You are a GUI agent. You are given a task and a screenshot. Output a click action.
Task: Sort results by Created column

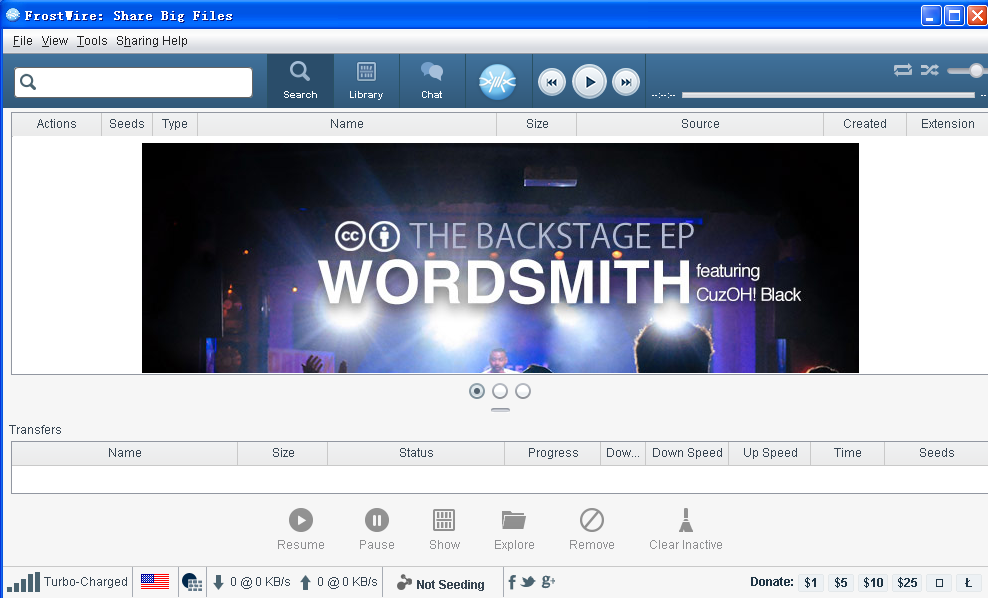(864, 124)
